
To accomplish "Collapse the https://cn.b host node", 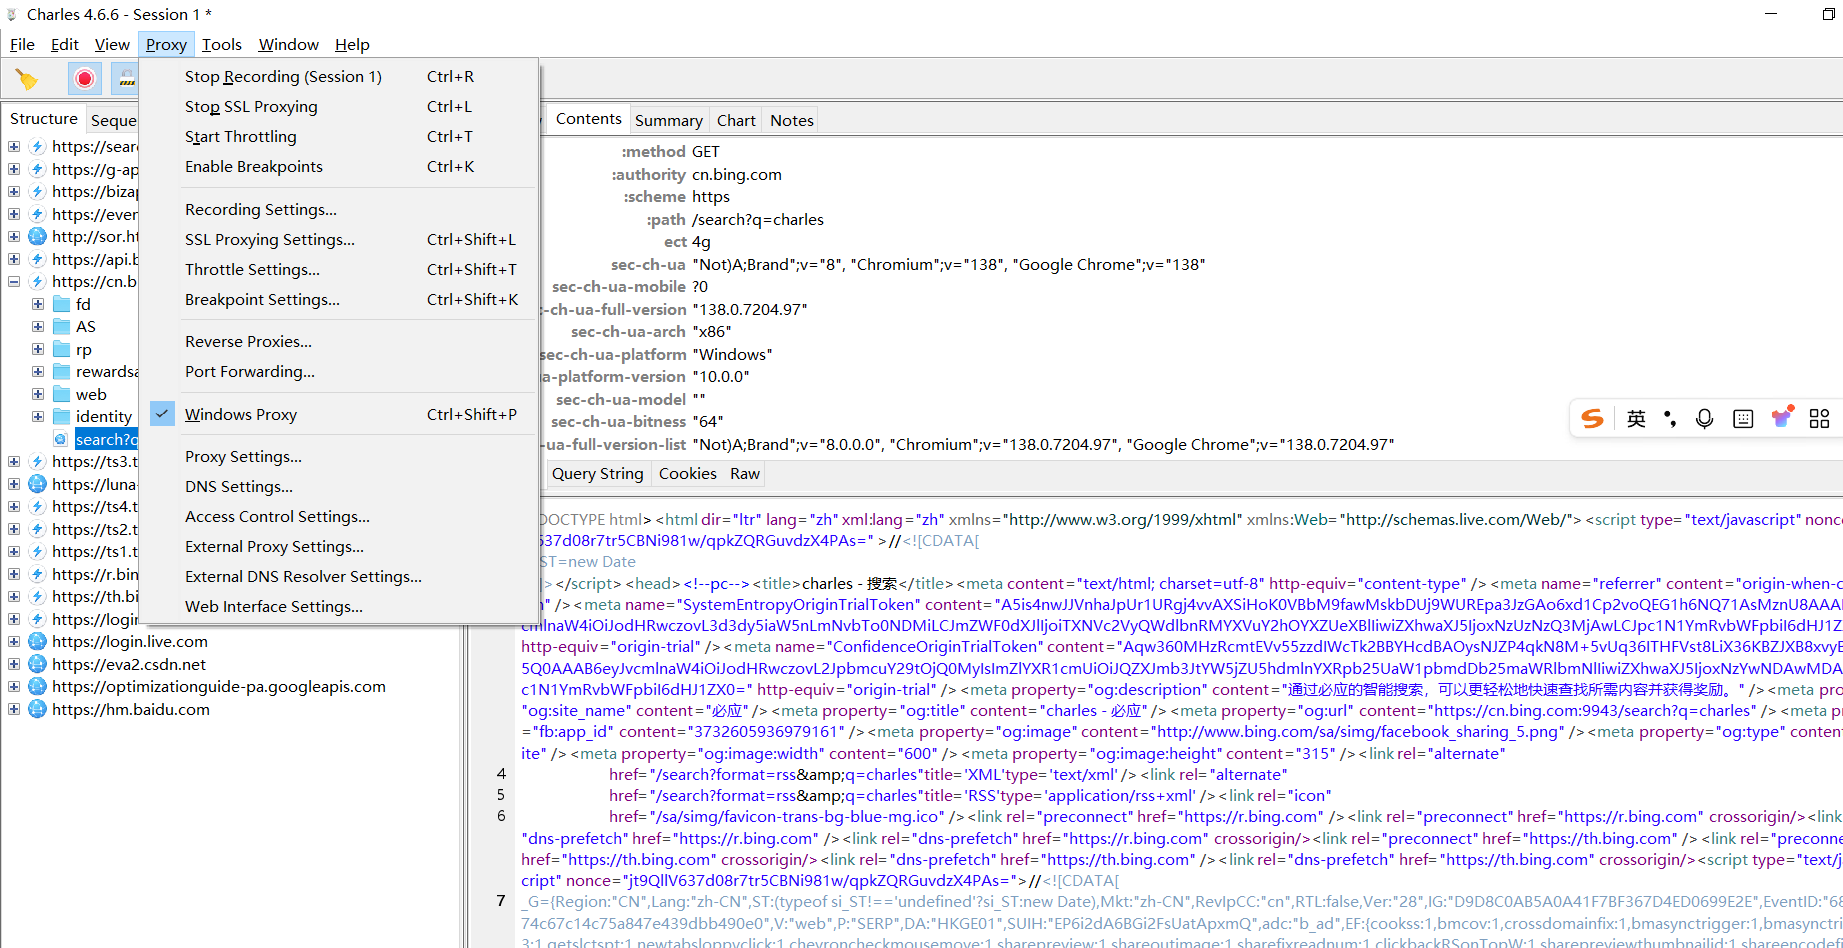I will [14, 281].
